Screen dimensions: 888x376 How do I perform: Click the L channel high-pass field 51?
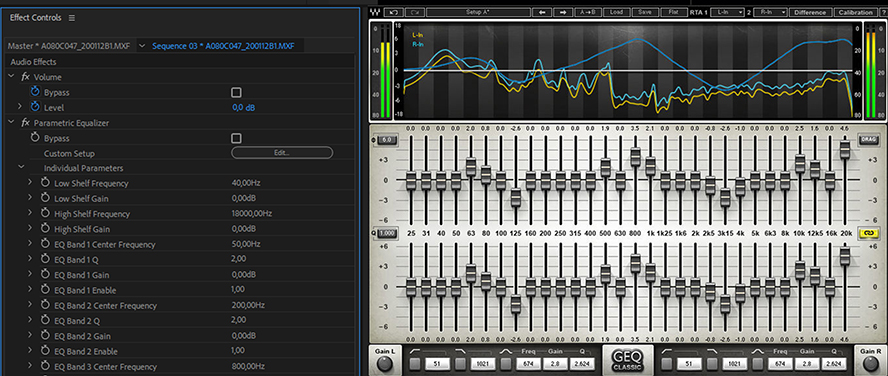coord(437,364)
